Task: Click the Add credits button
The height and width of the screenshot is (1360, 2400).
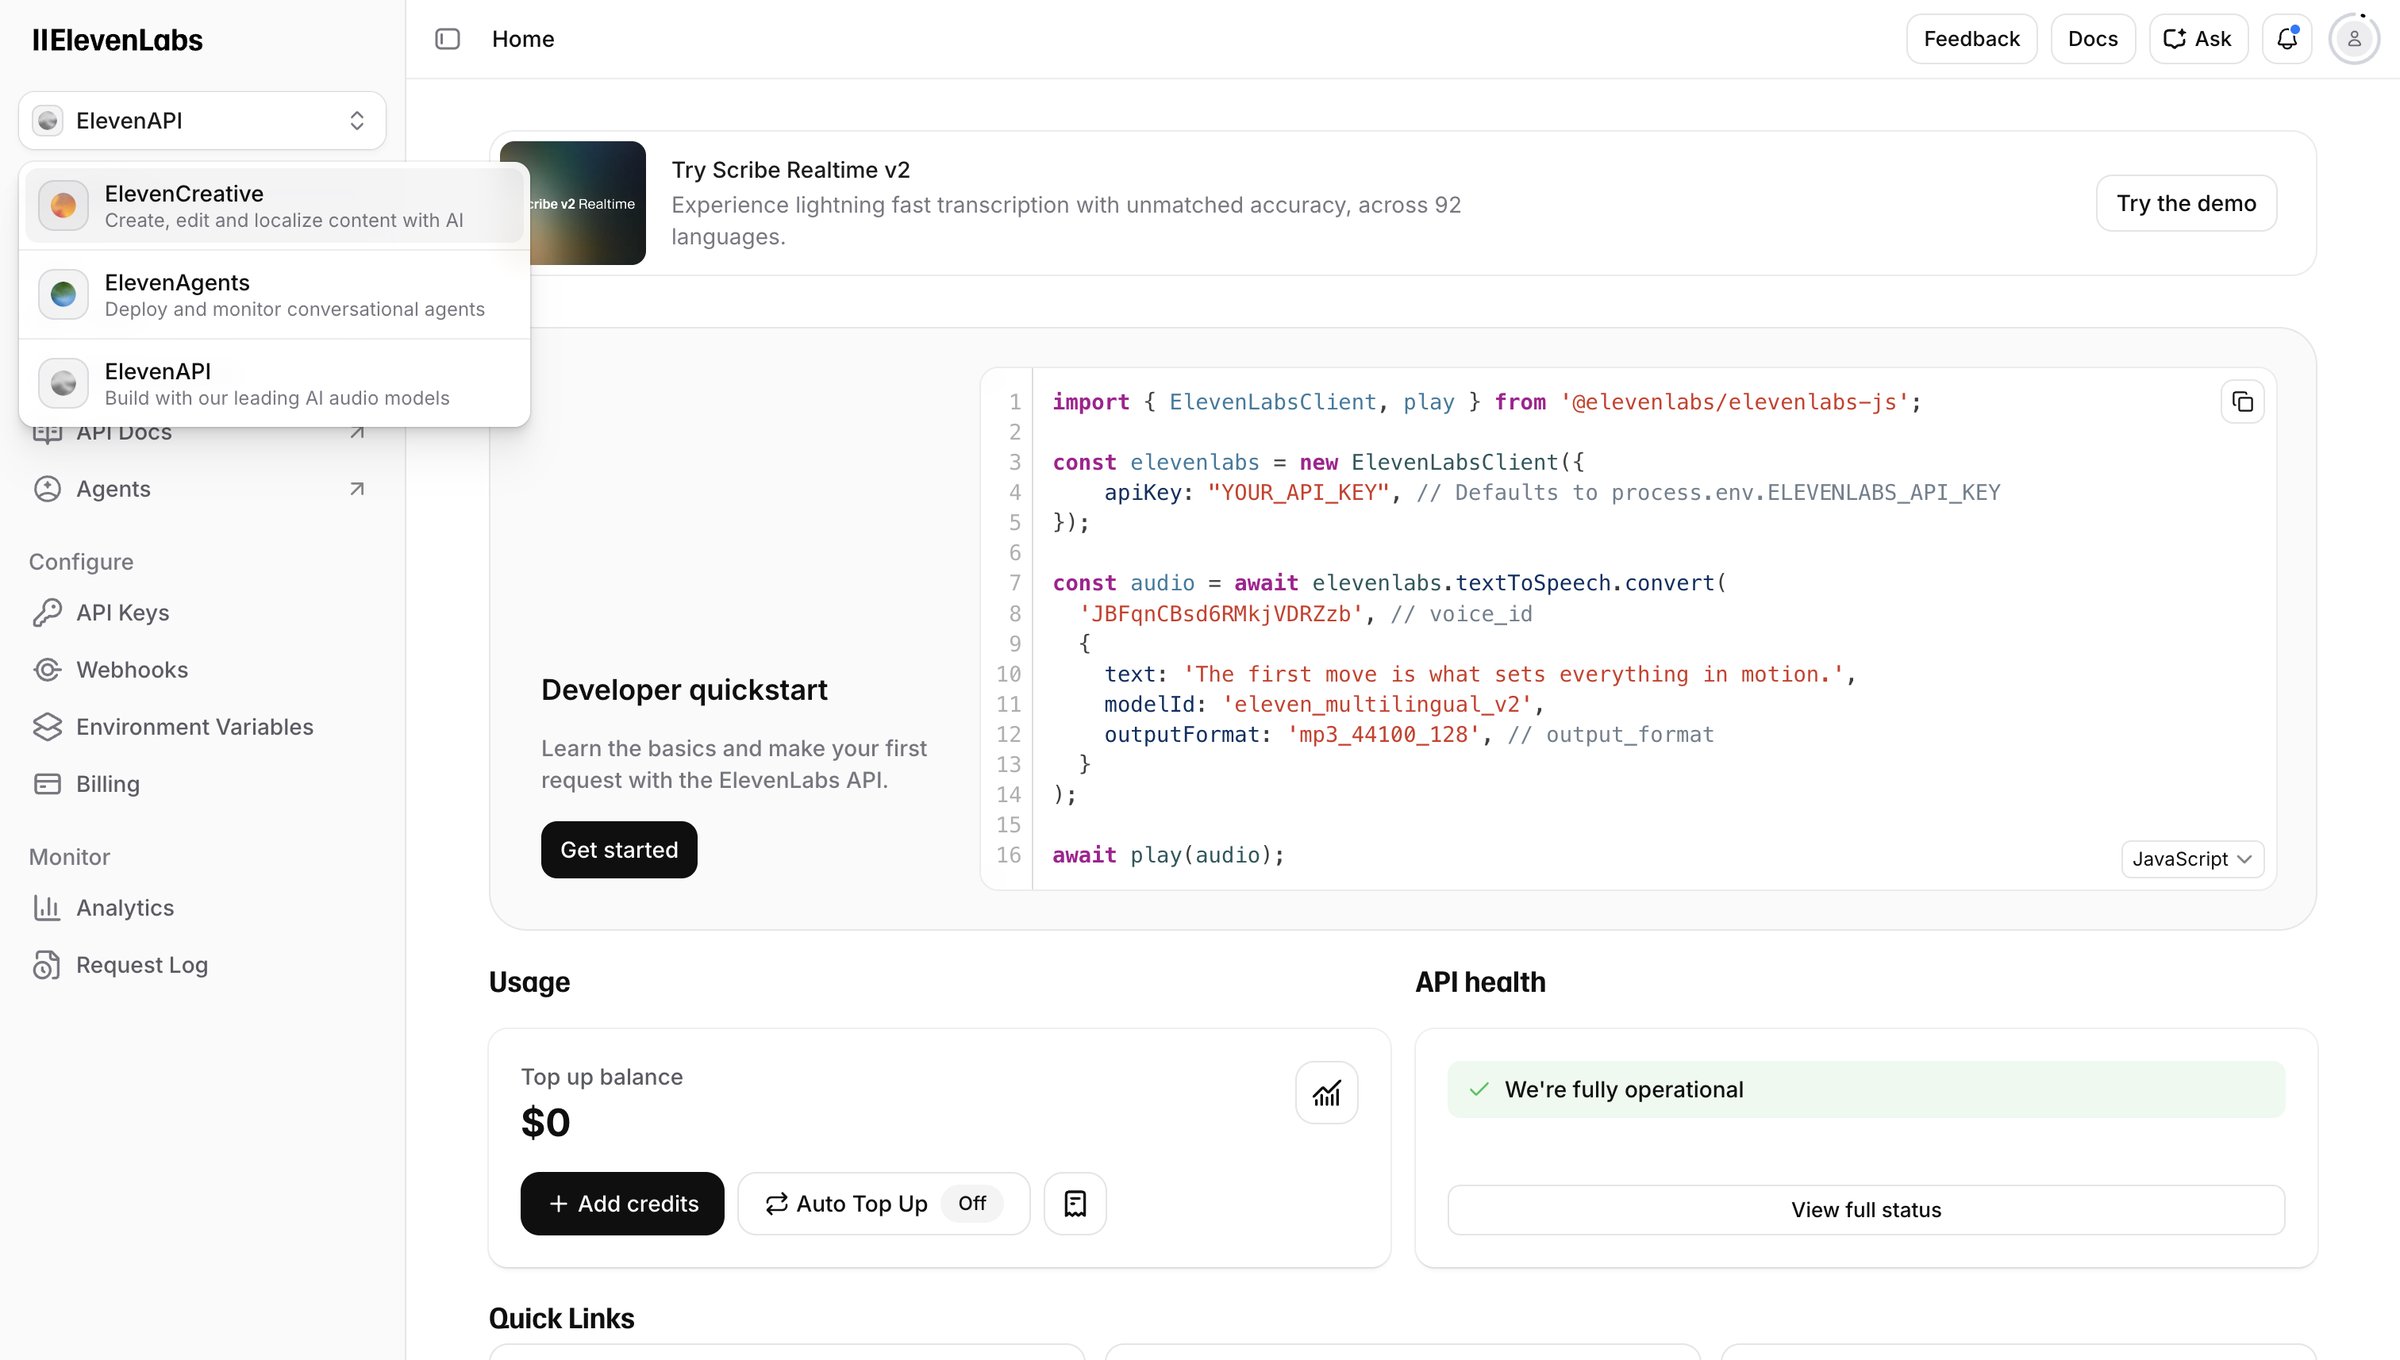Action: [622, 1204]
